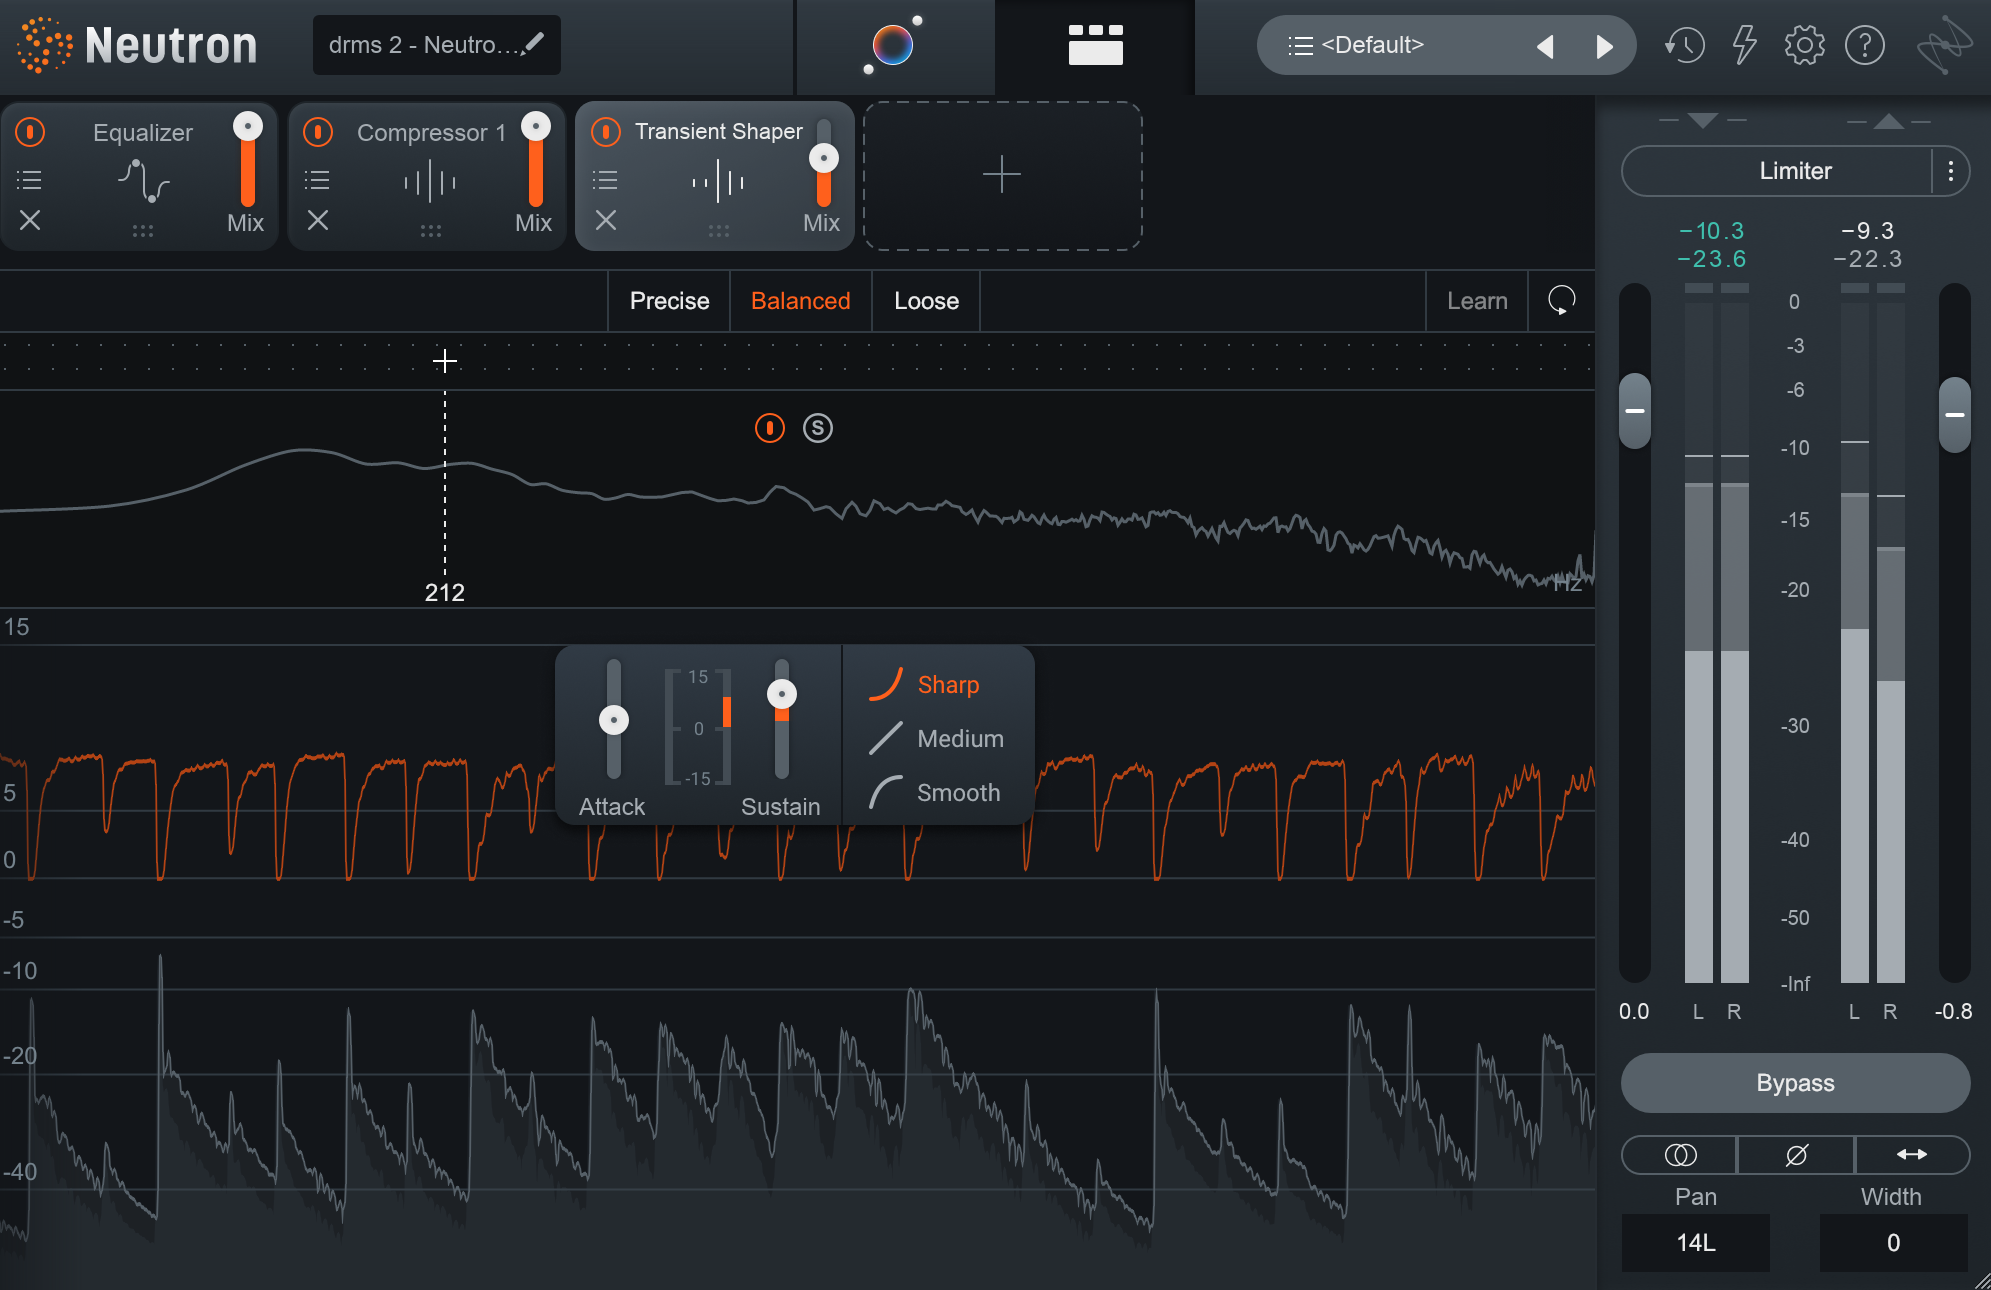Collapse the input meter down triangle
Screen dimensions: 1991x1290
1702,121
